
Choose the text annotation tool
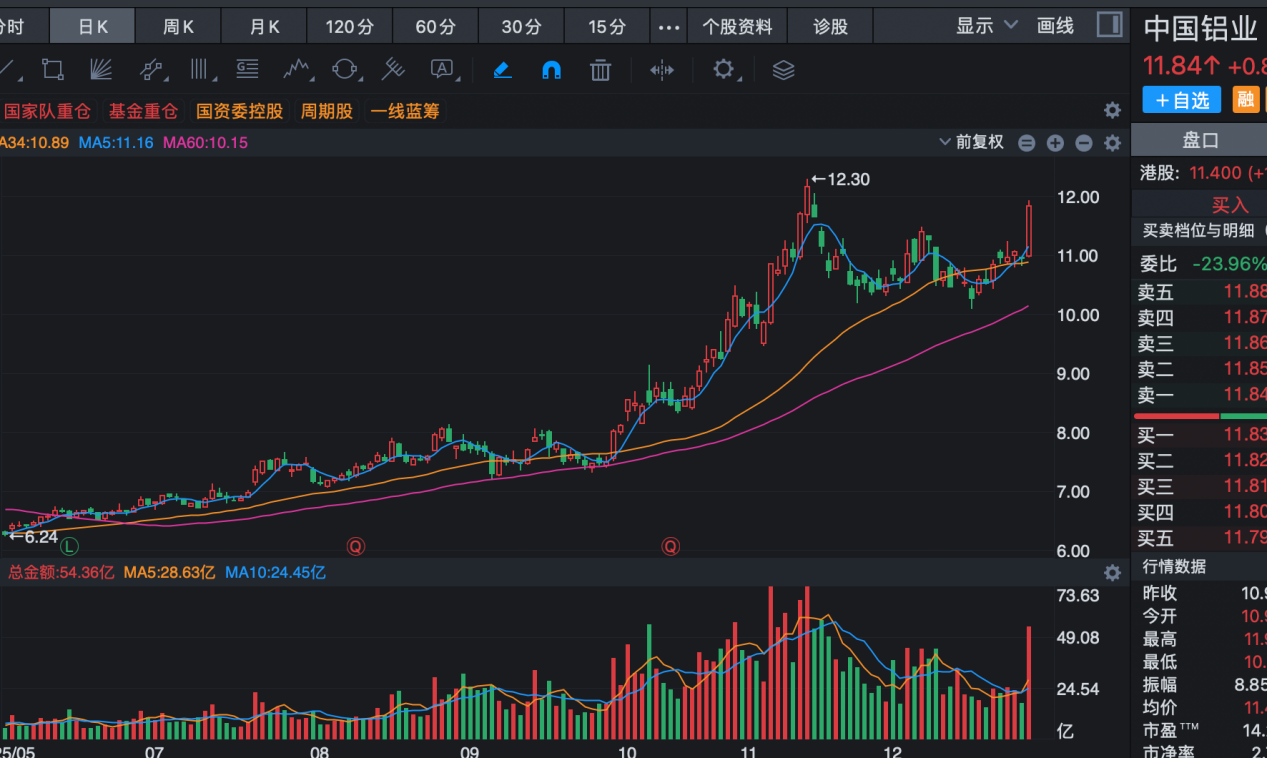tap(442, 70)
